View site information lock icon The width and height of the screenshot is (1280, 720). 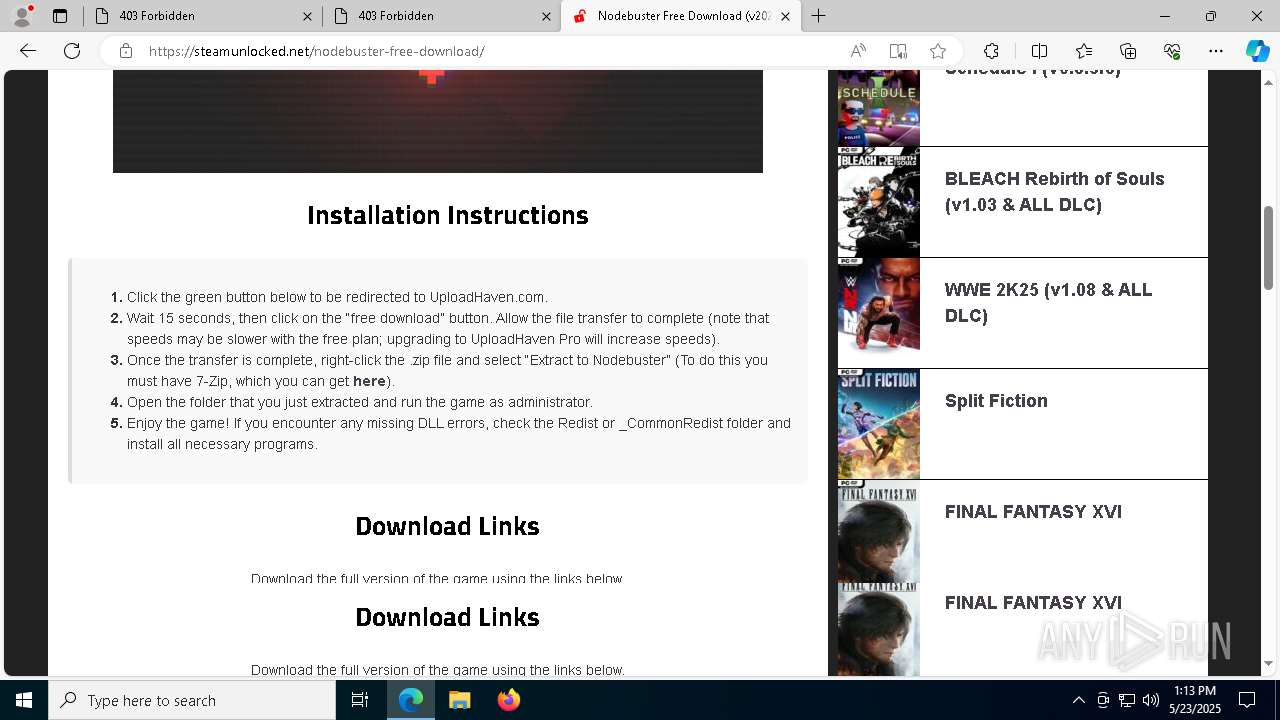point(125,51)
